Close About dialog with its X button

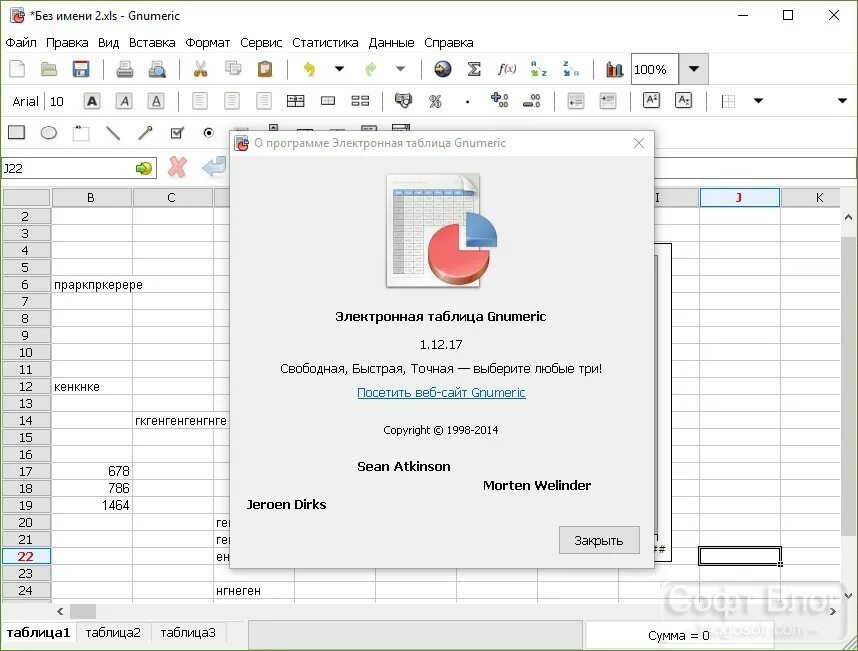(x=639, y=143)
